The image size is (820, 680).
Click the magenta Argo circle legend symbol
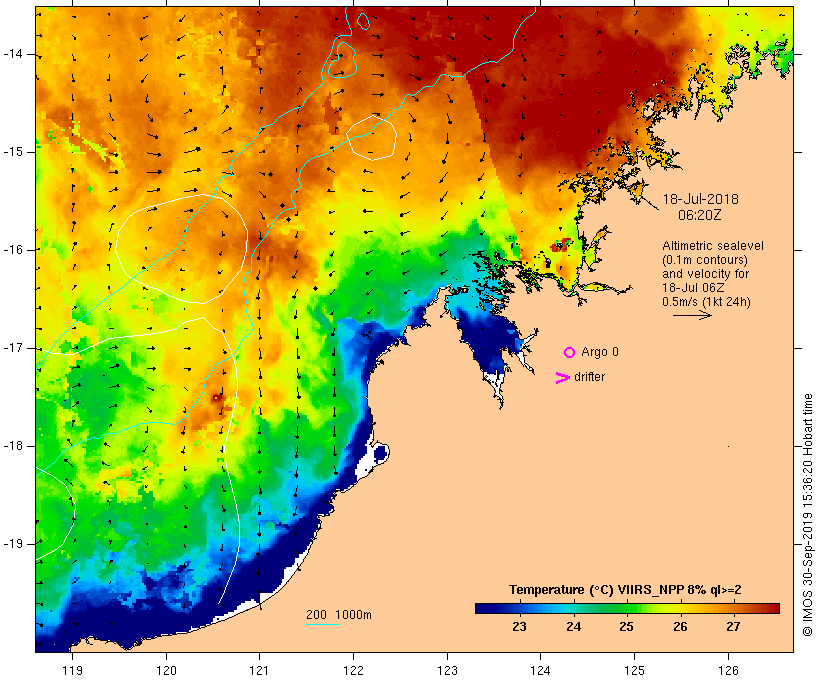click(570, 353)
